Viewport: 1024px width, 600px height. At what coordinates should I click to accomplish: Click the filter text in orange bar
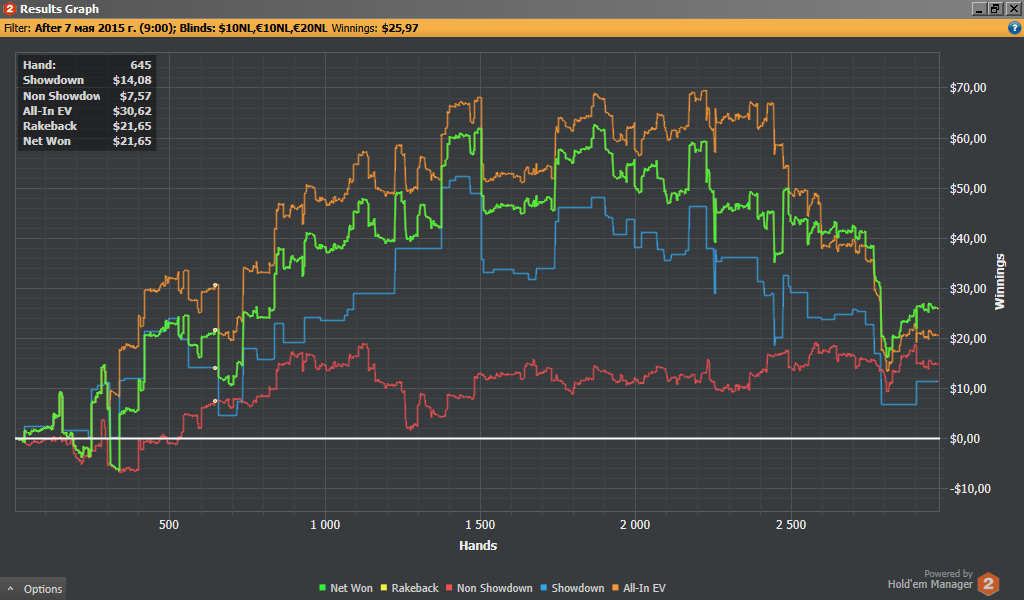coord(166,28)
